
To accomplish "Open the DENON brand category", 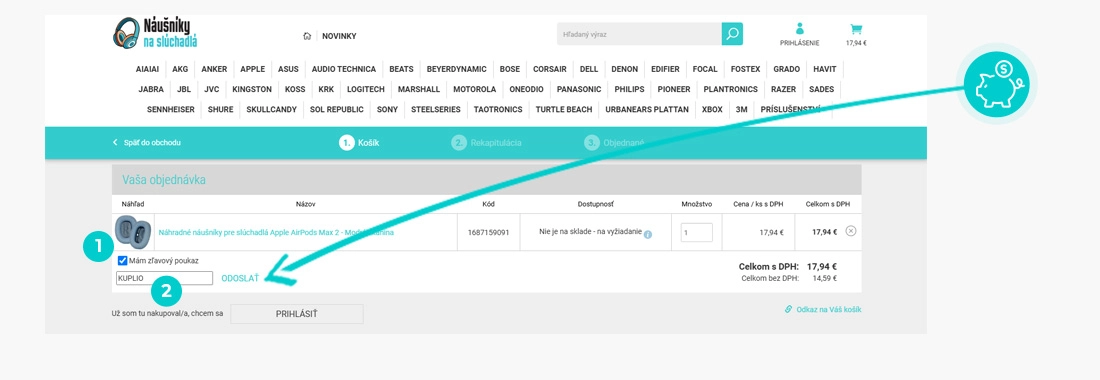I will tap(624, 69).
